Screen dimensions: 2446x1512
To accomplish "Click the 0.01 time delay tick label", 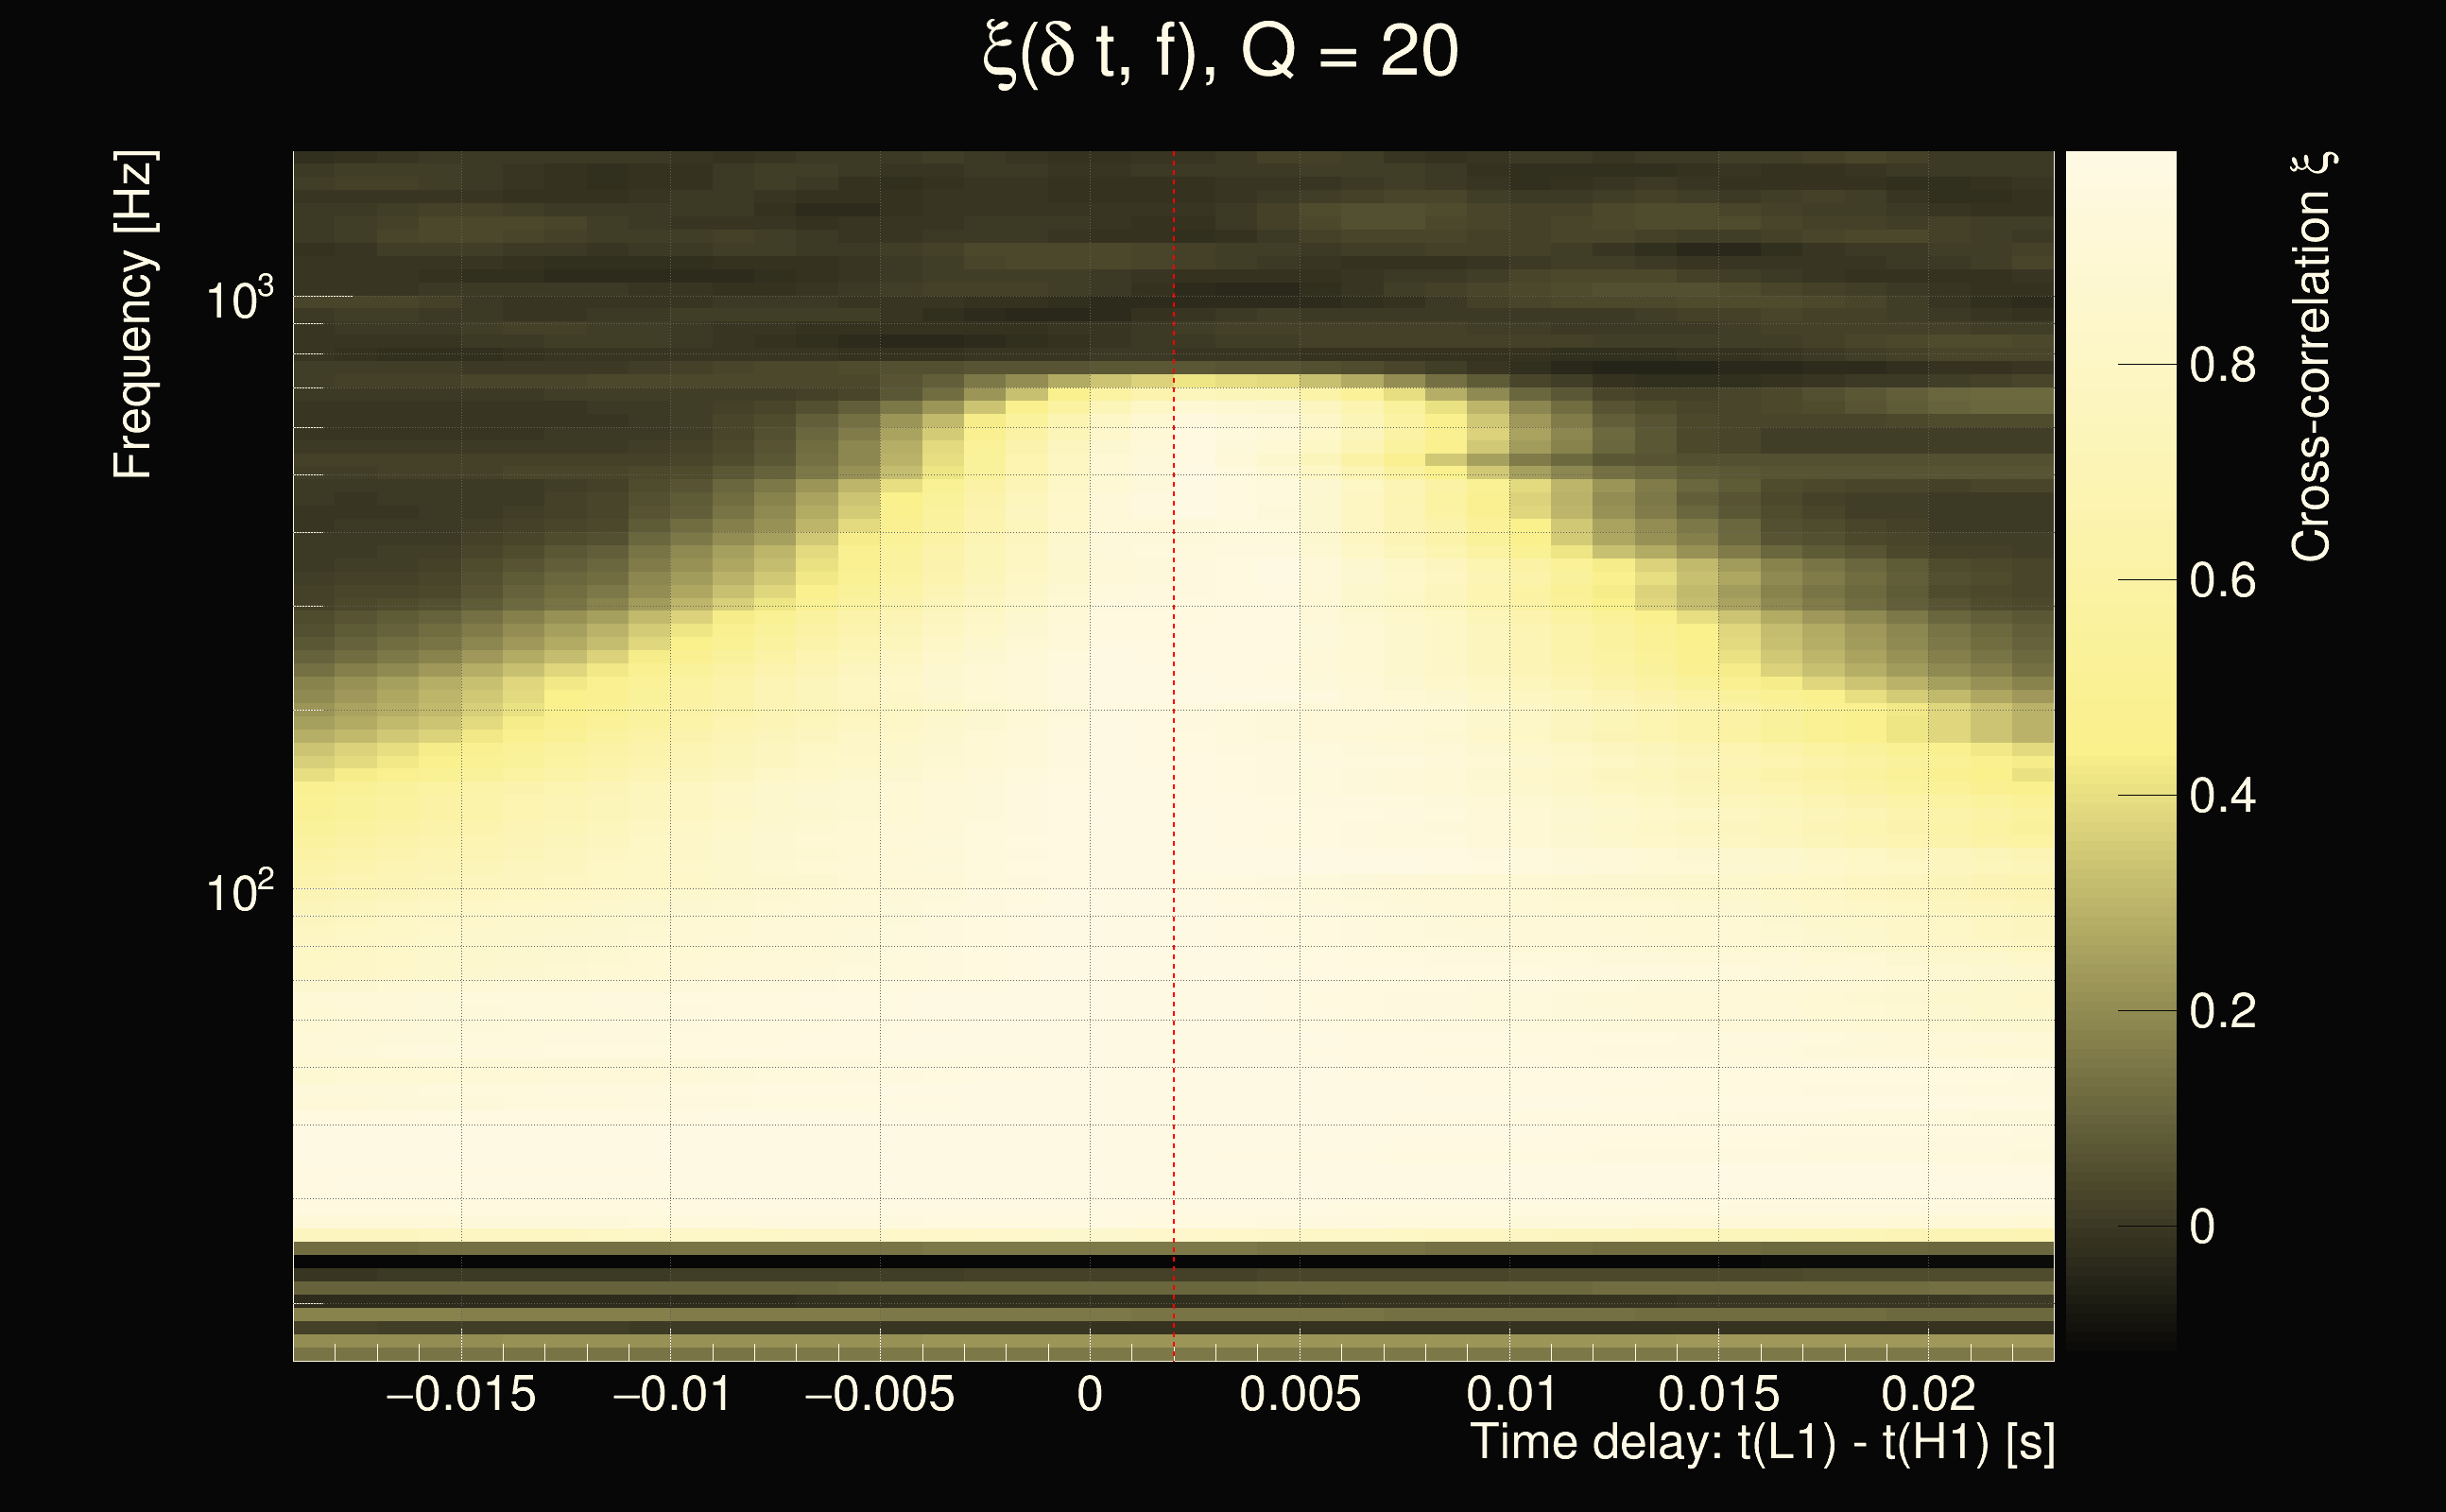I will tap(1511, 1395).
